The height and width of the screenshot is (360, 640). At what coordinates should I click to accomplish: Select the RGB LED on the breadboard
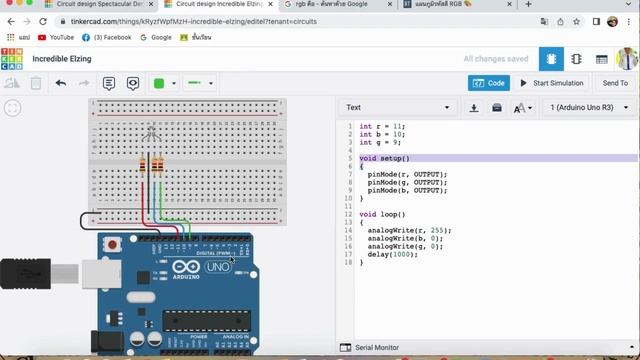click(151, 133)
